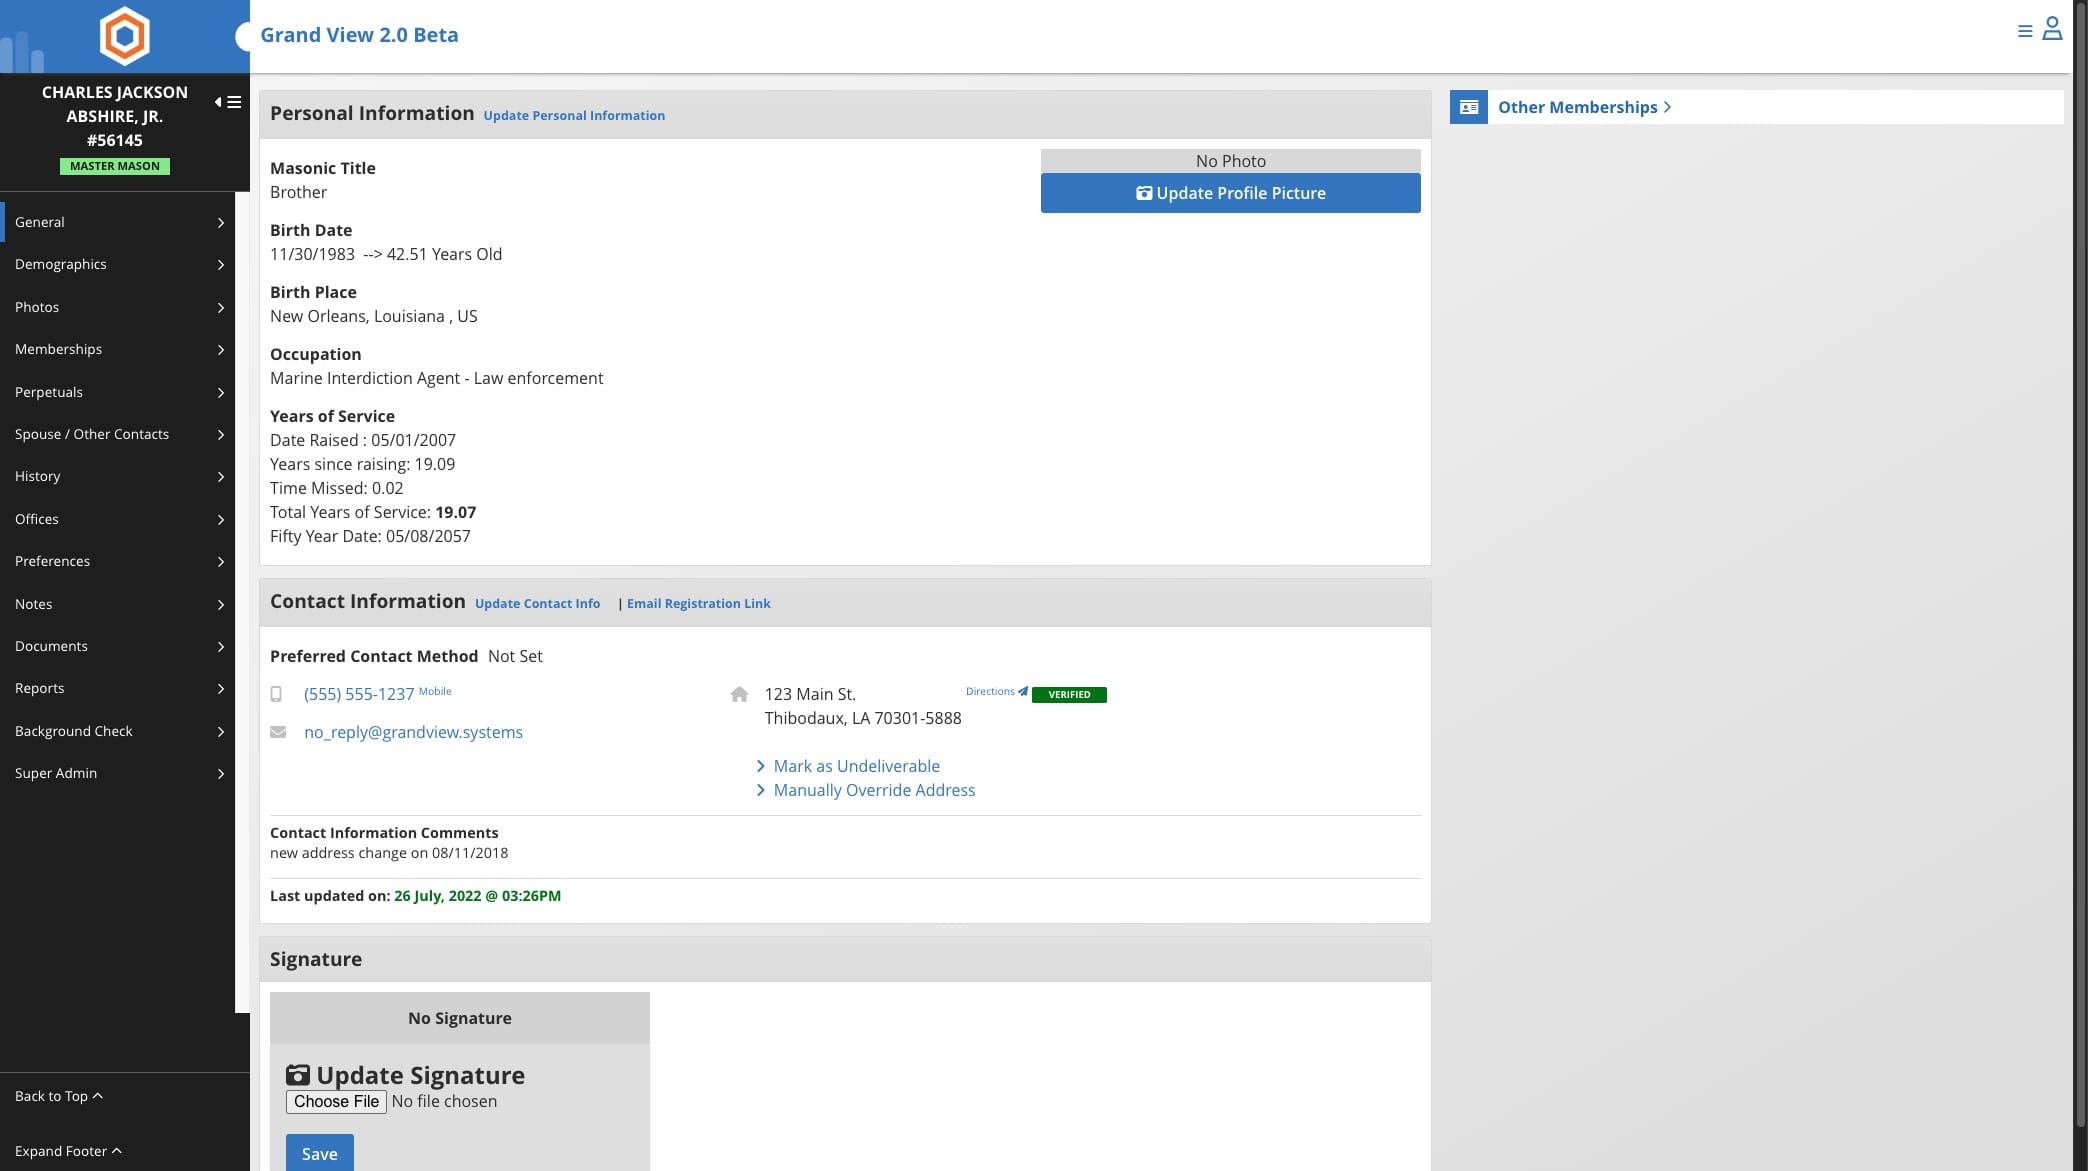The width and height of the screenshot is (2088, 1171).
Task: Click Expand Footer in the sidebar
Action: point(68,1151)
